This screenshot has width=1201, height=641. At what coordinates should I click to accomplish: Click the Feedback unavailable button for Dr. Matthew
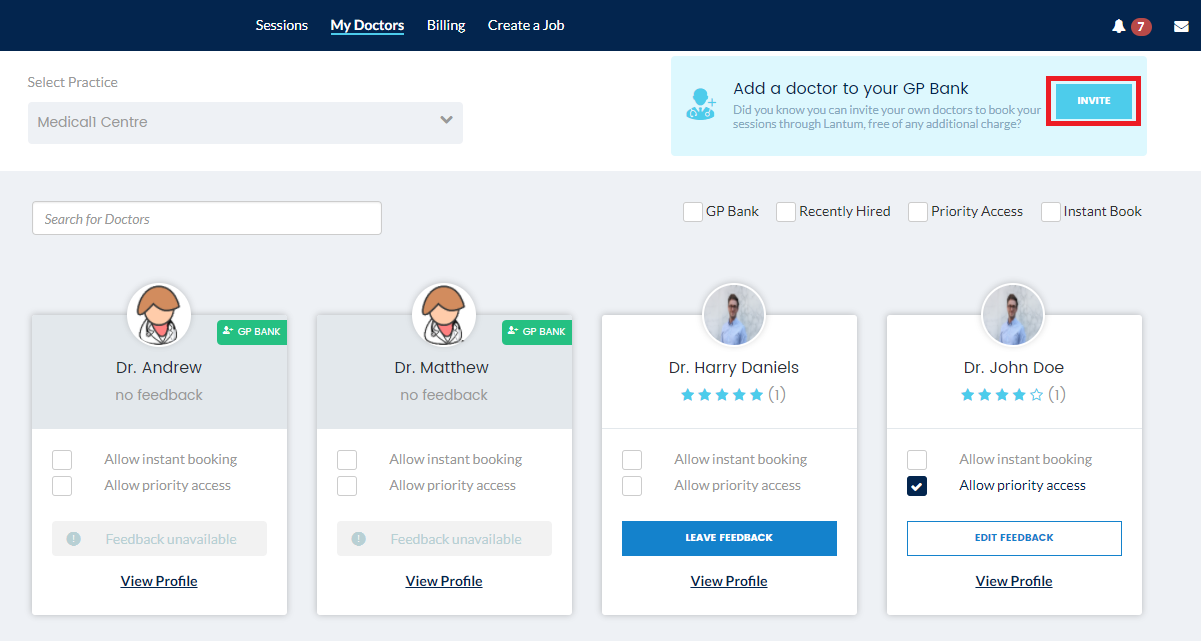pyautogui.click(x=444, y=539)
